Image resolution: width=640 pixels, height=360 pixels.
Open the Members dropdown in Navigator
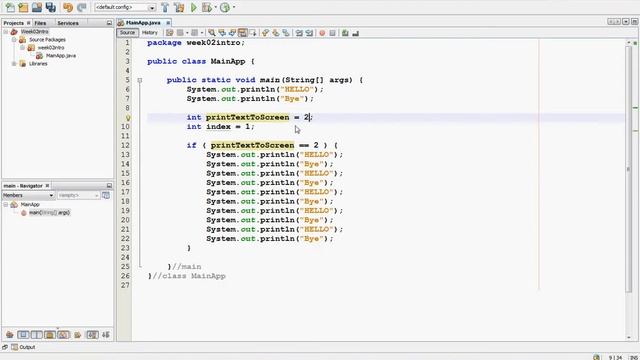[x=28, y=196]
